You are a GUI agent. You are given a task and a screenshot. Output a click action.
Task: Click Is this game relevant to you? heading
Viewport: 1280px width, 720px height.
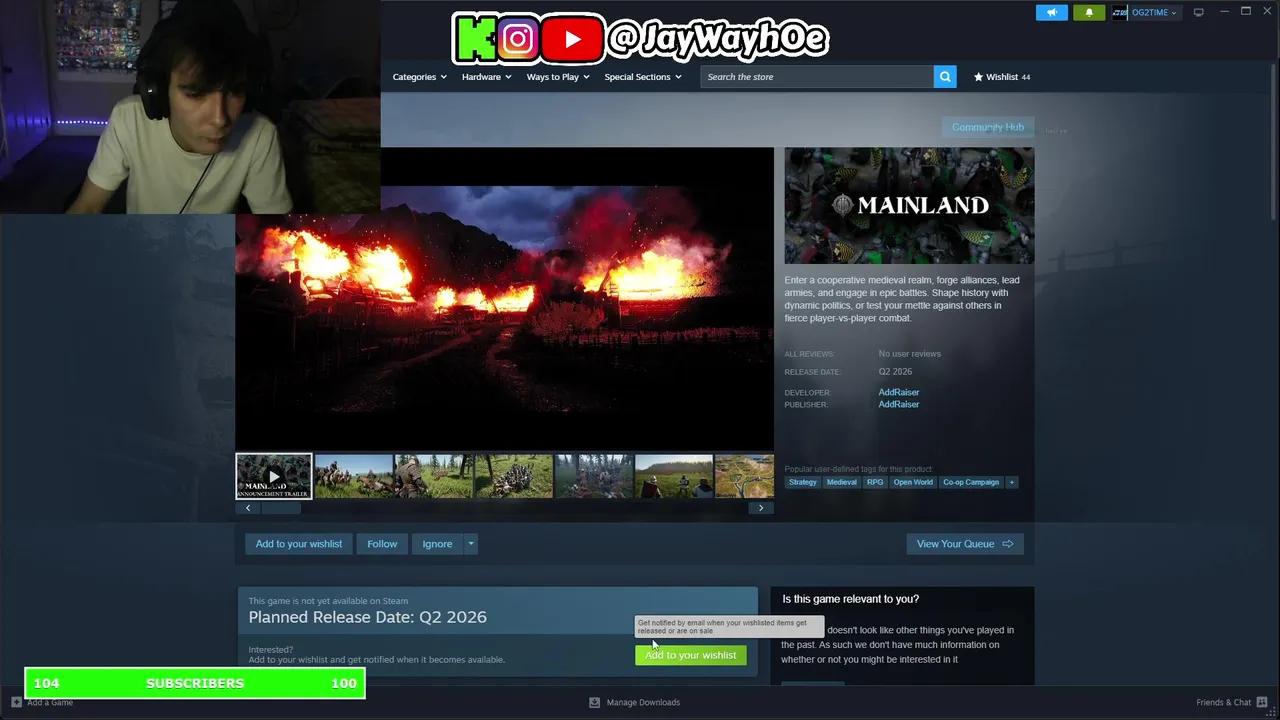(x=850, y=599)
